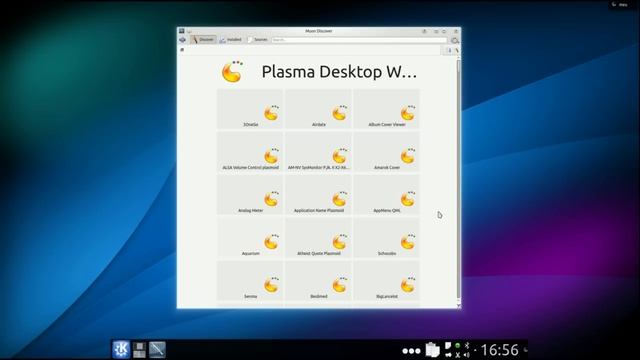This screenshot has height=360, width=640.
Task: Click the Plasma Desktop W… heading
Action: (339, 72)
